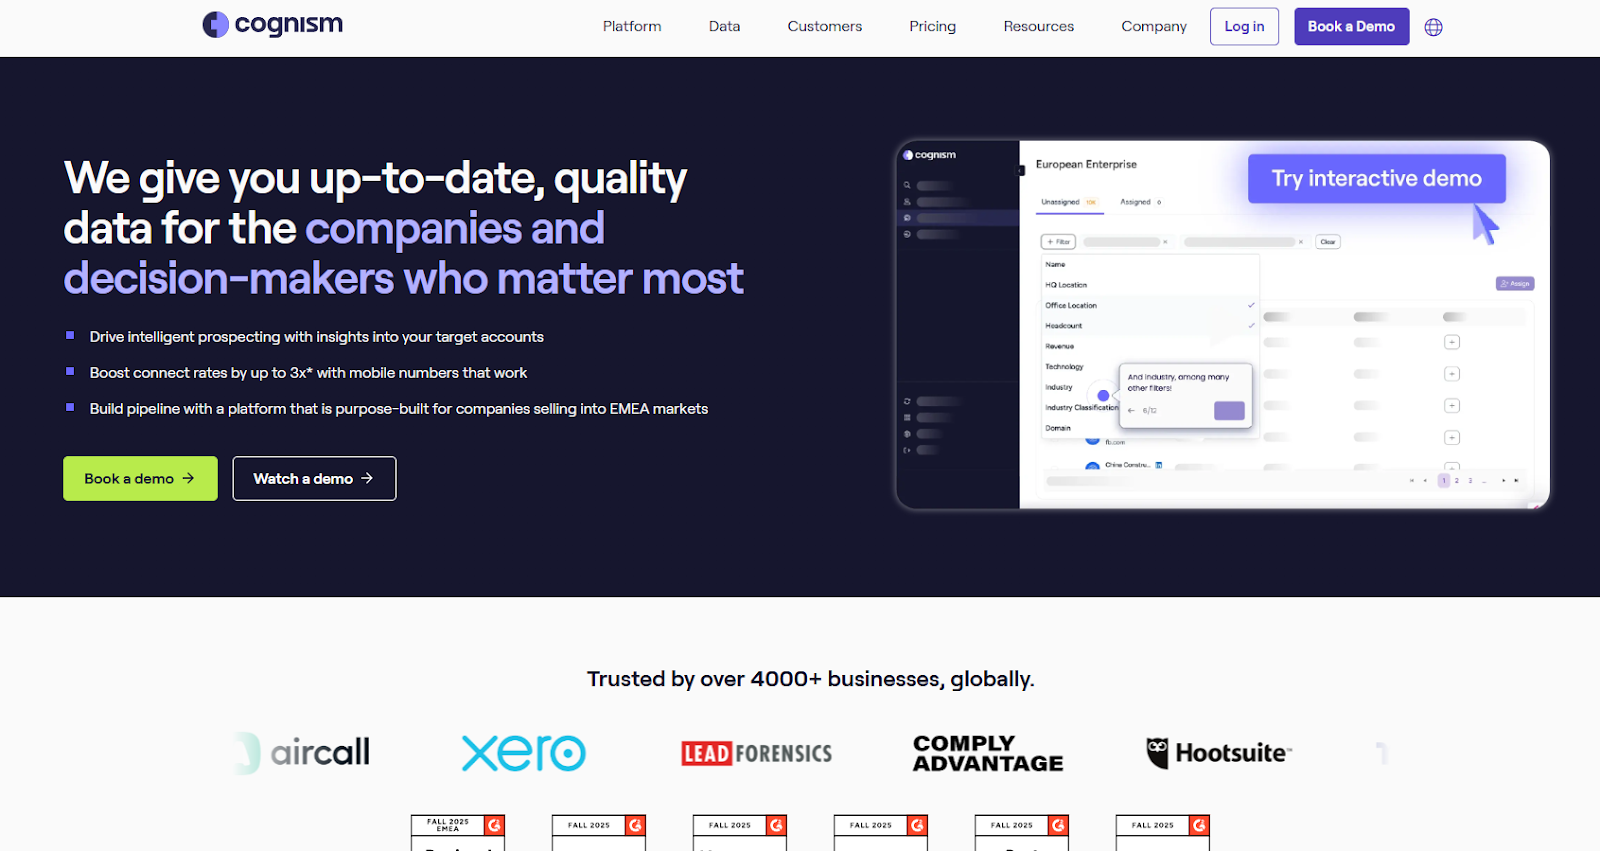1600x851 pixels.
Task: Click the Log in button
Action: click(1244, 26)
